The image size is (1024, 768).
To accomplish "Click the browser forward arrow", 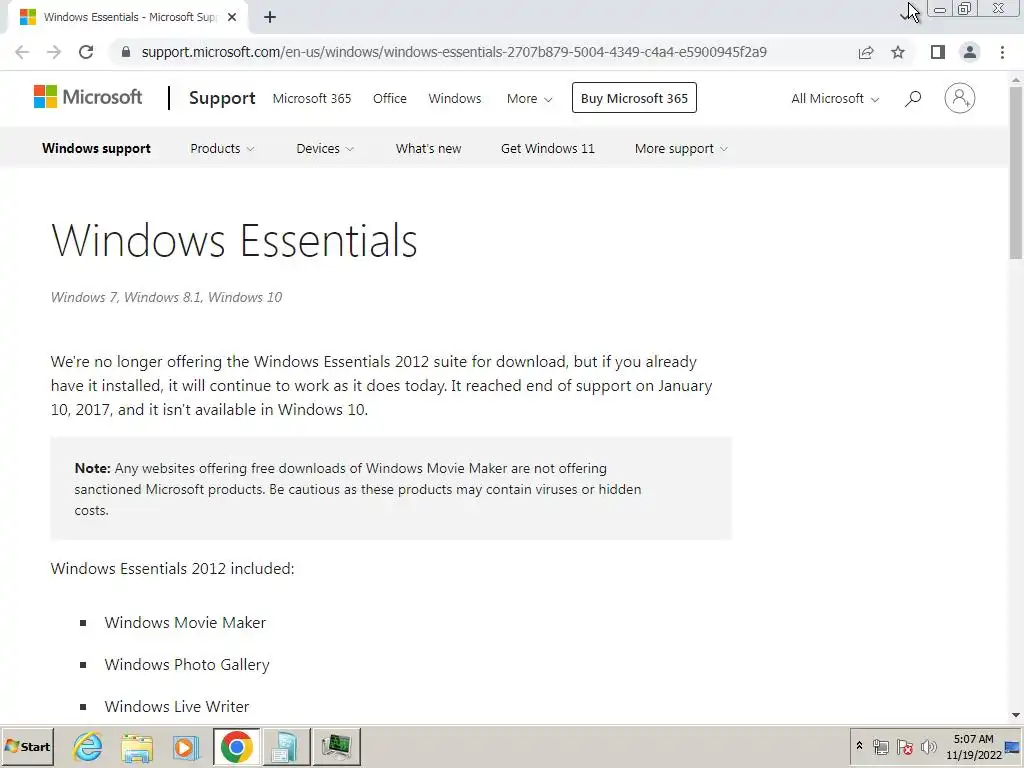I will pyautogui.click(x=54, y=52).
